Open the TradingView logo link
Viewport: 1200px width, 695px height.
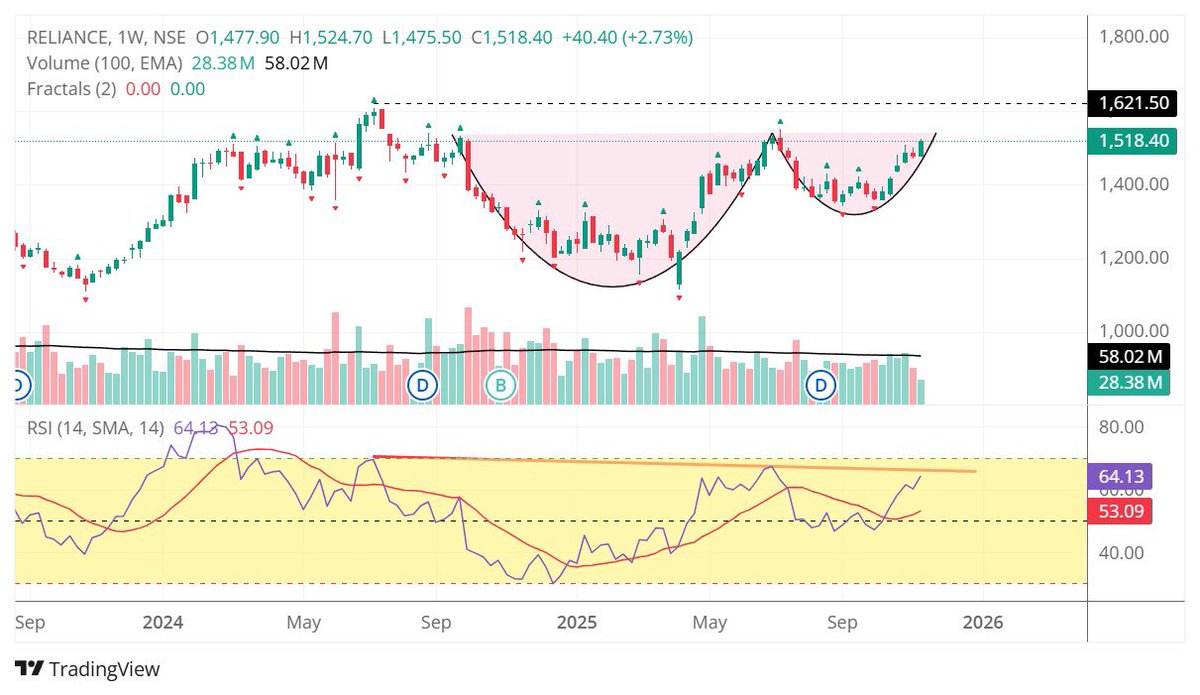88,669
